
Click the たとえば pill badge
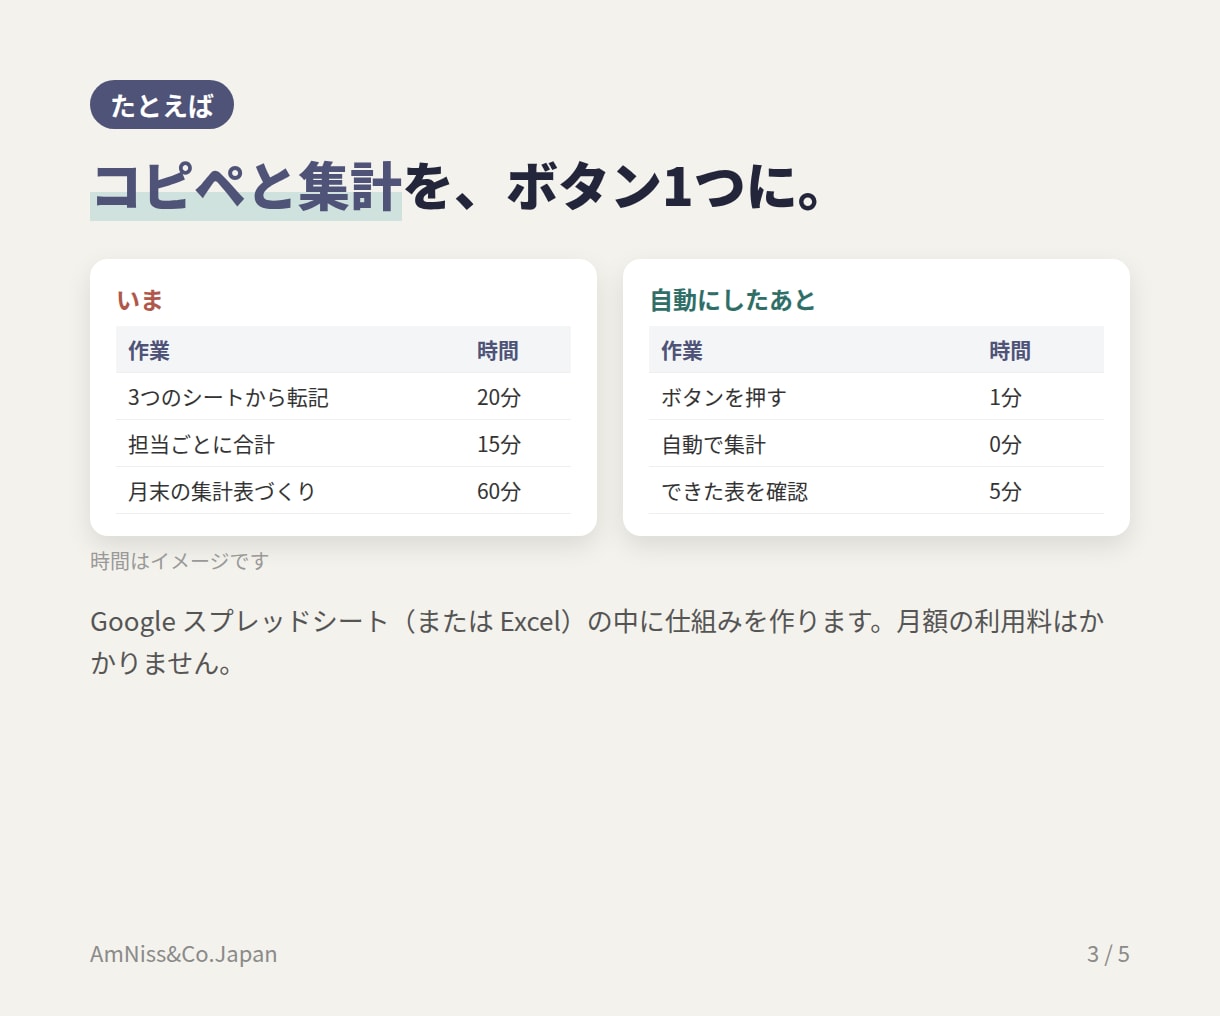[x=162, y=105]
